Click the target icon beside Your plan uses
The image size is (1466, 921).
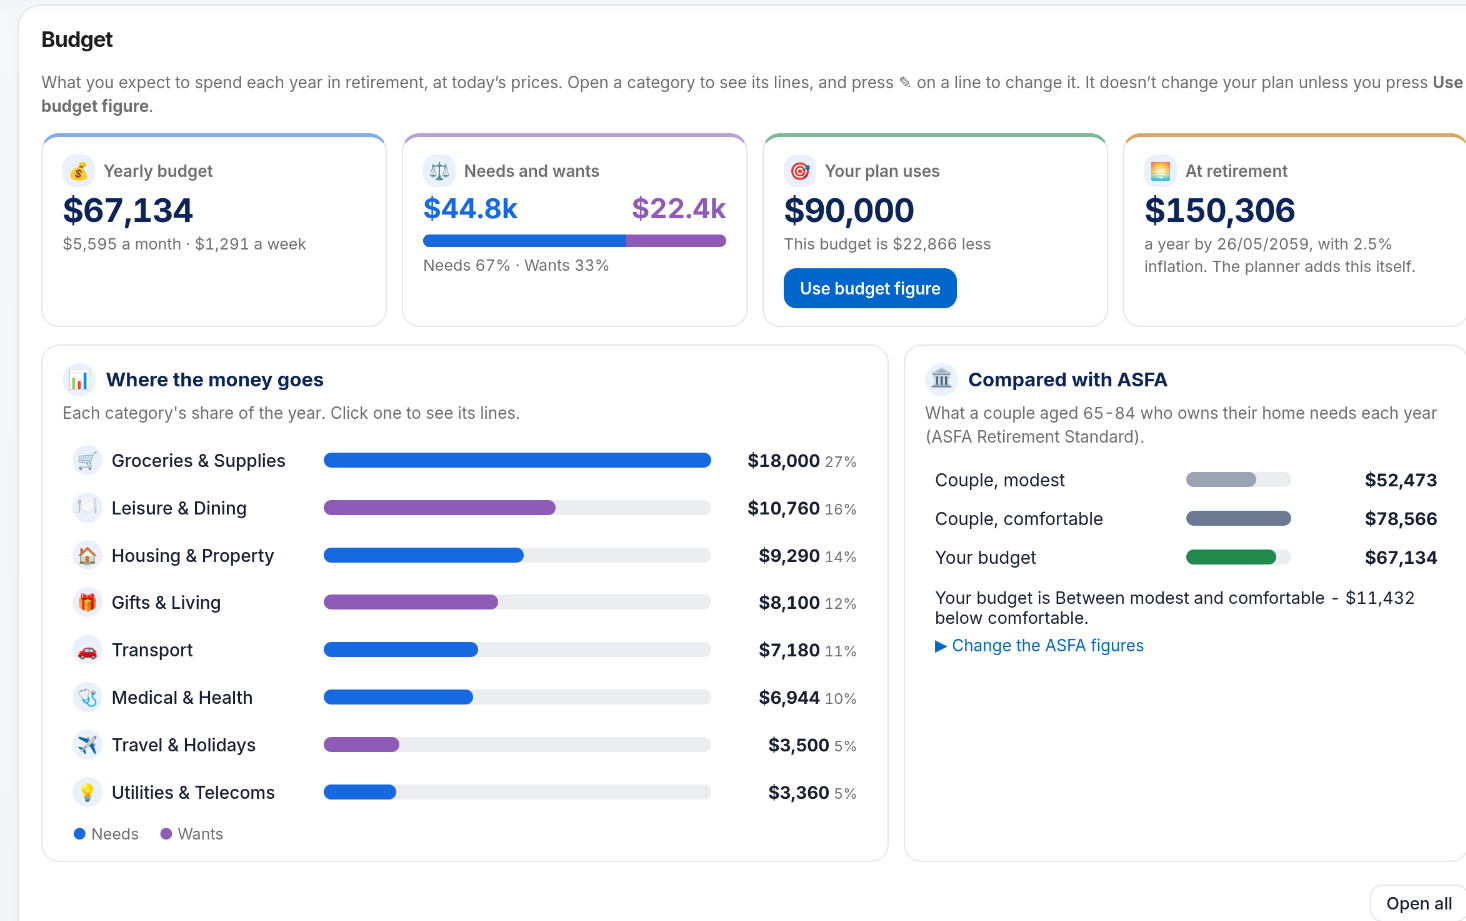pyautogui.click(x=800, y=171)
